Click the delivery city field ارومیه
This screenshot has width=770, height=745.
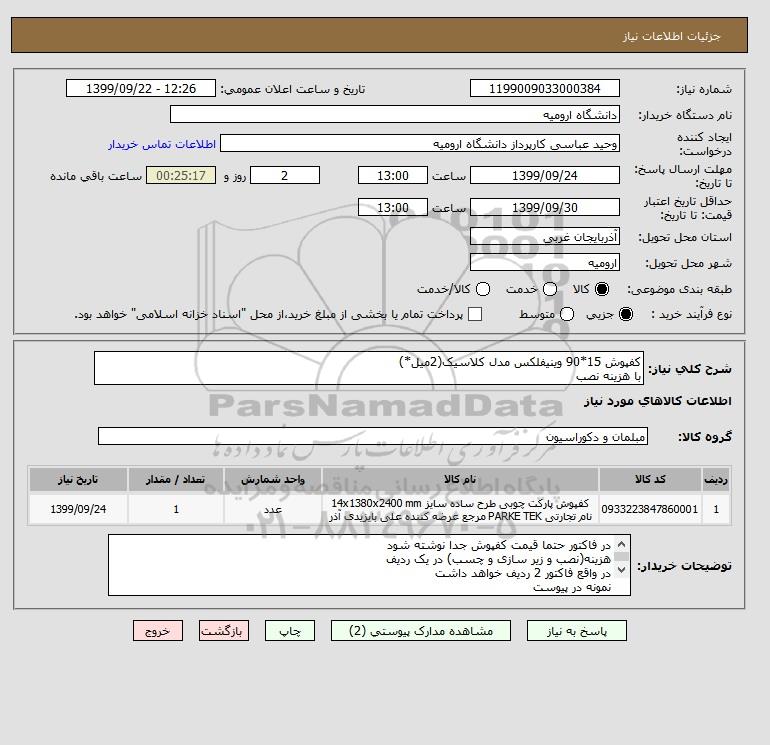pos(545,262)
